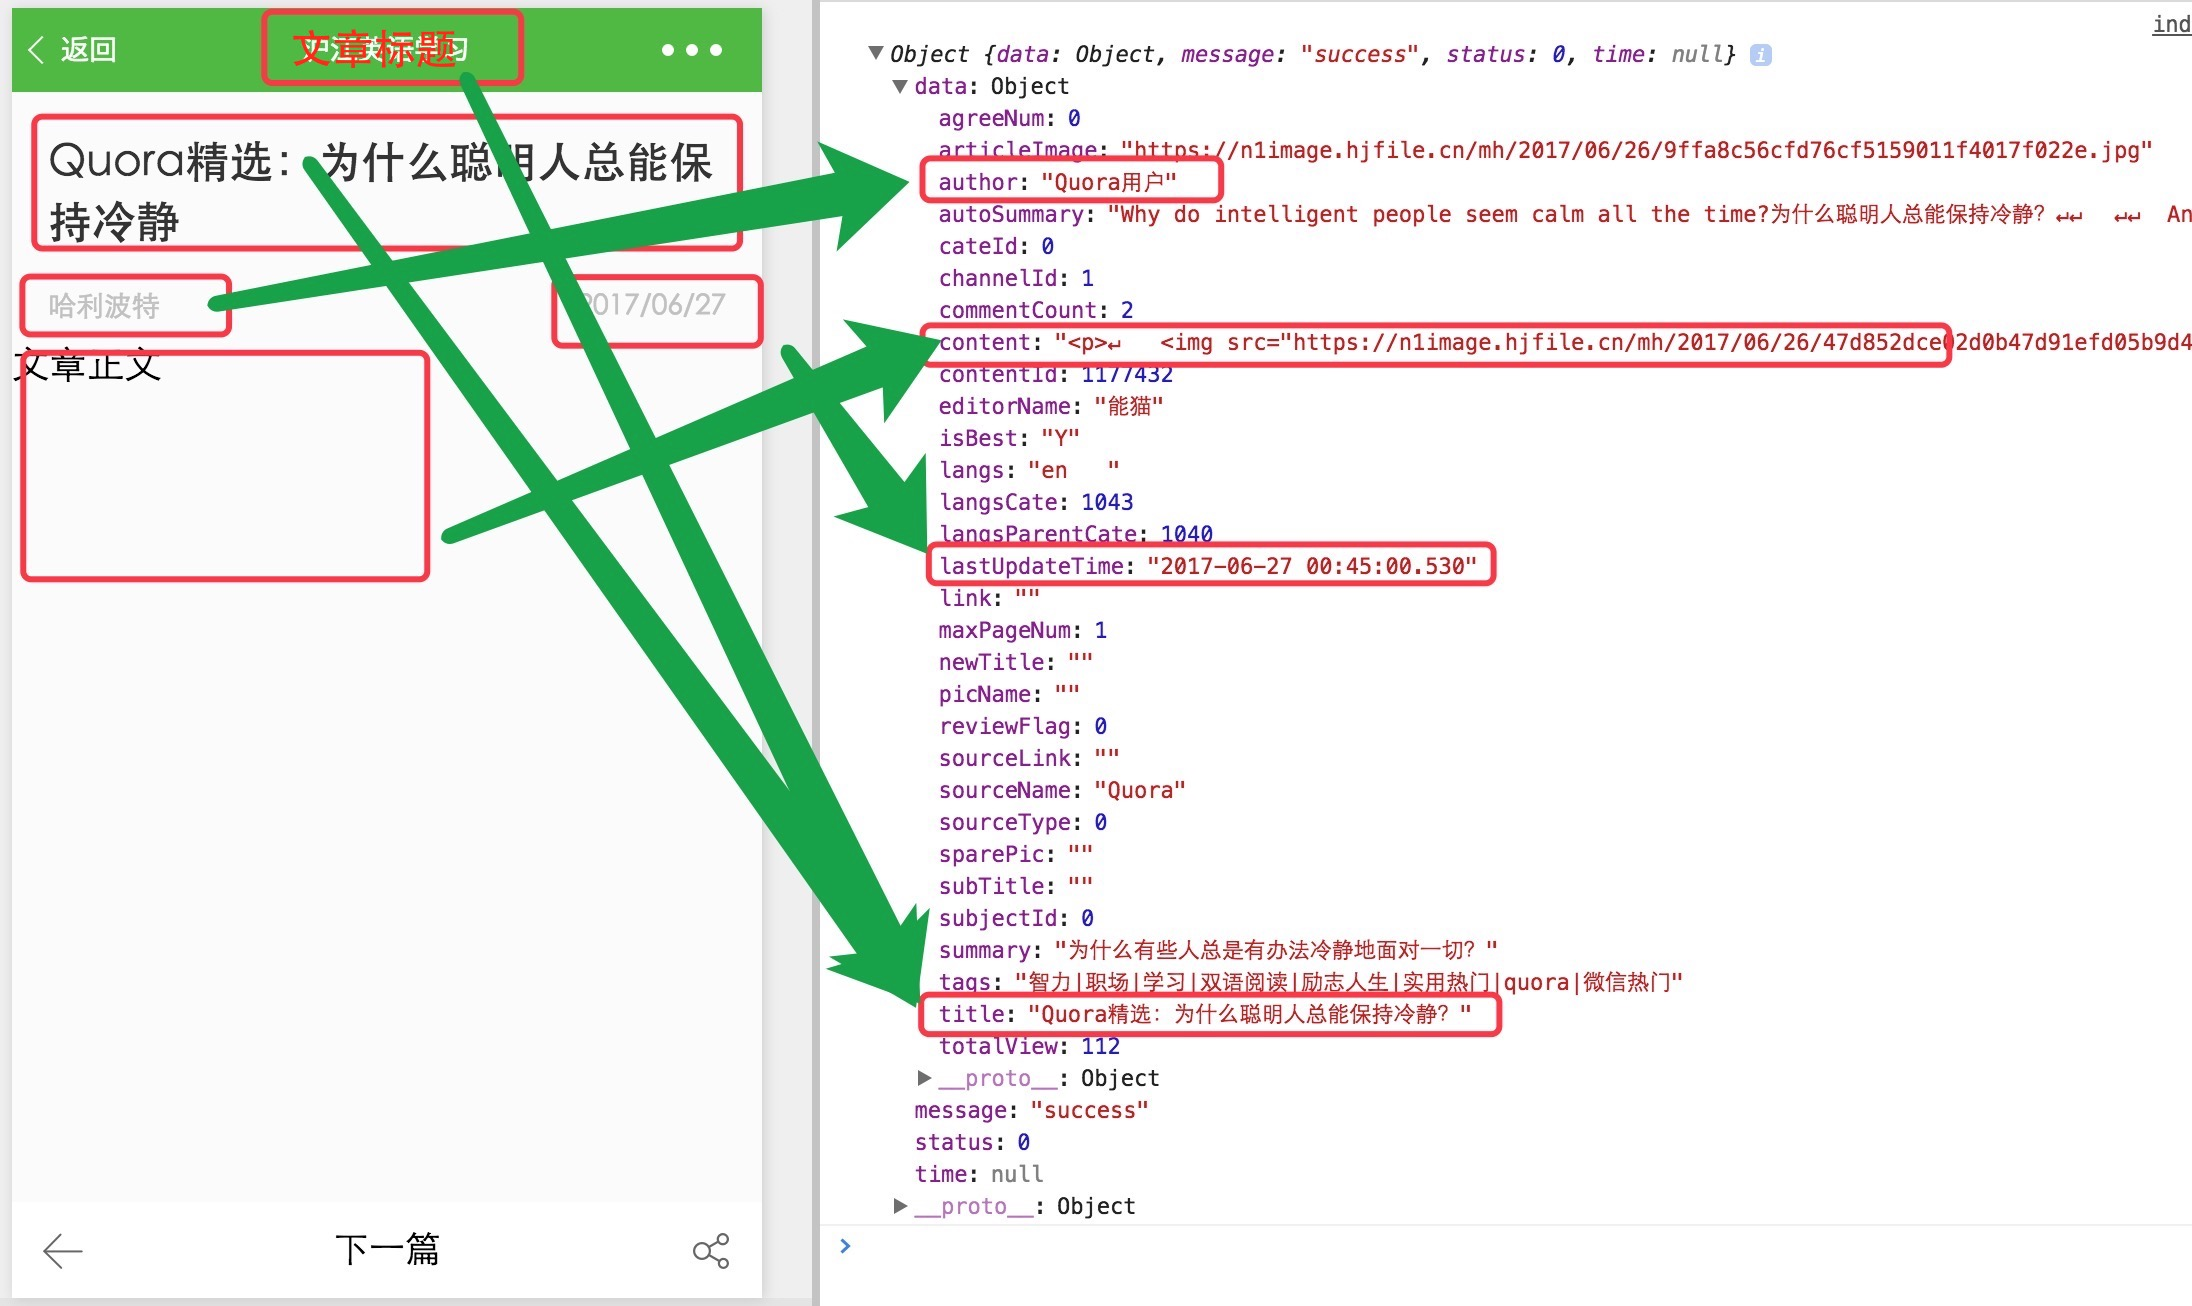Click the author name 哈利波特
2192x1306 pixels.
[x=104, y=306]
